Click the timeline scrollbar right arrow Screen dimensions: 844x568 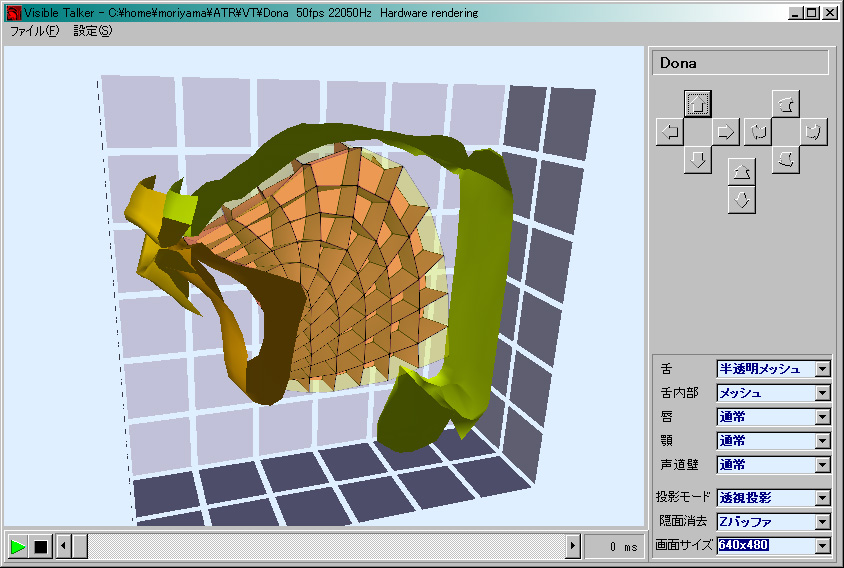click(x=573, y=546)
